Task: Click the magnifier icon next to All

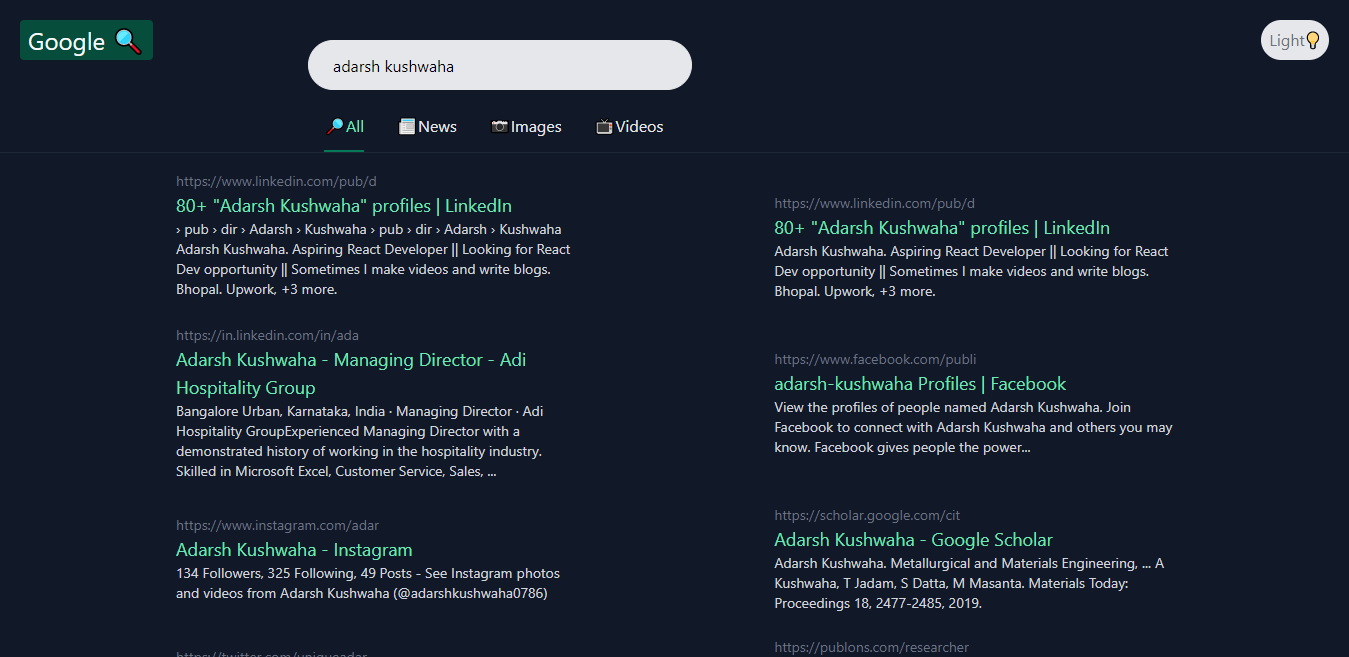Action: tap(335, 127)
